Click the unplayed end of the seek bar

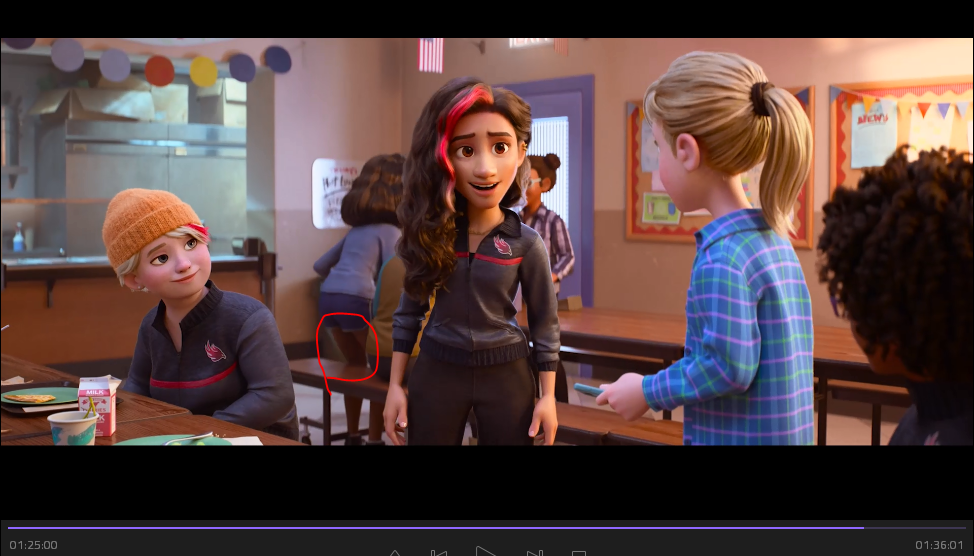click(x=915, y=528)
